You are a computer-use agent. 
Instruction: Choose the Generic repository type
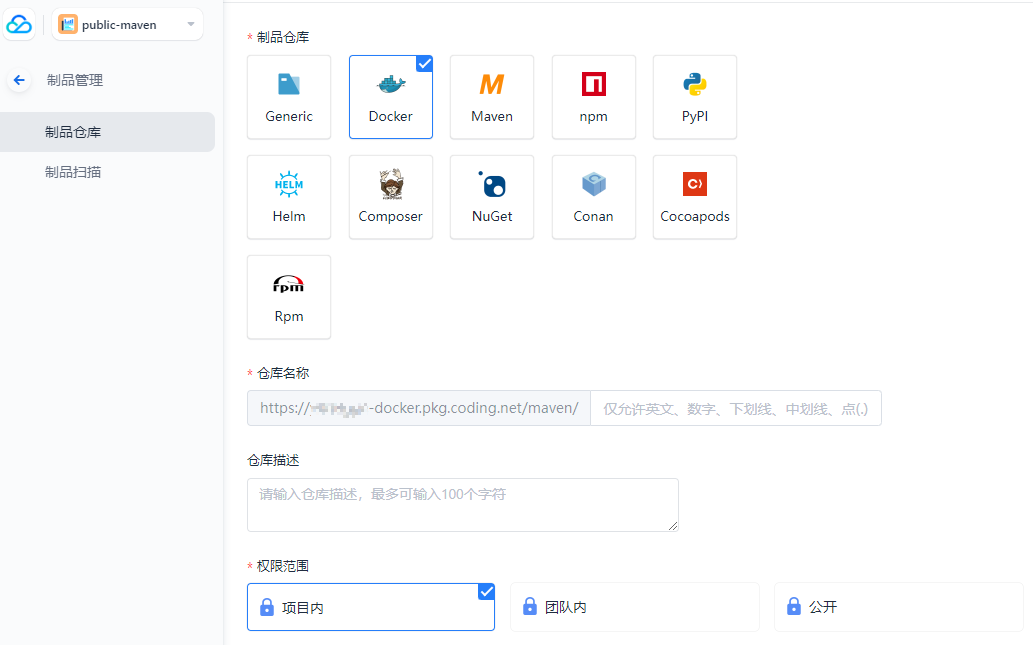point(289,98)
